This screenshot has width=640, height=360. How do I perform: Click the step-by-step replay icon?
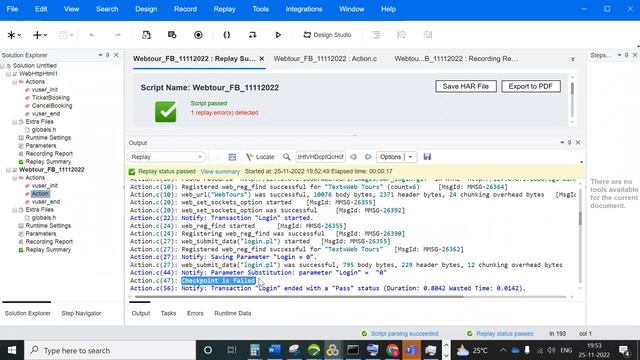tap(252, 35)
